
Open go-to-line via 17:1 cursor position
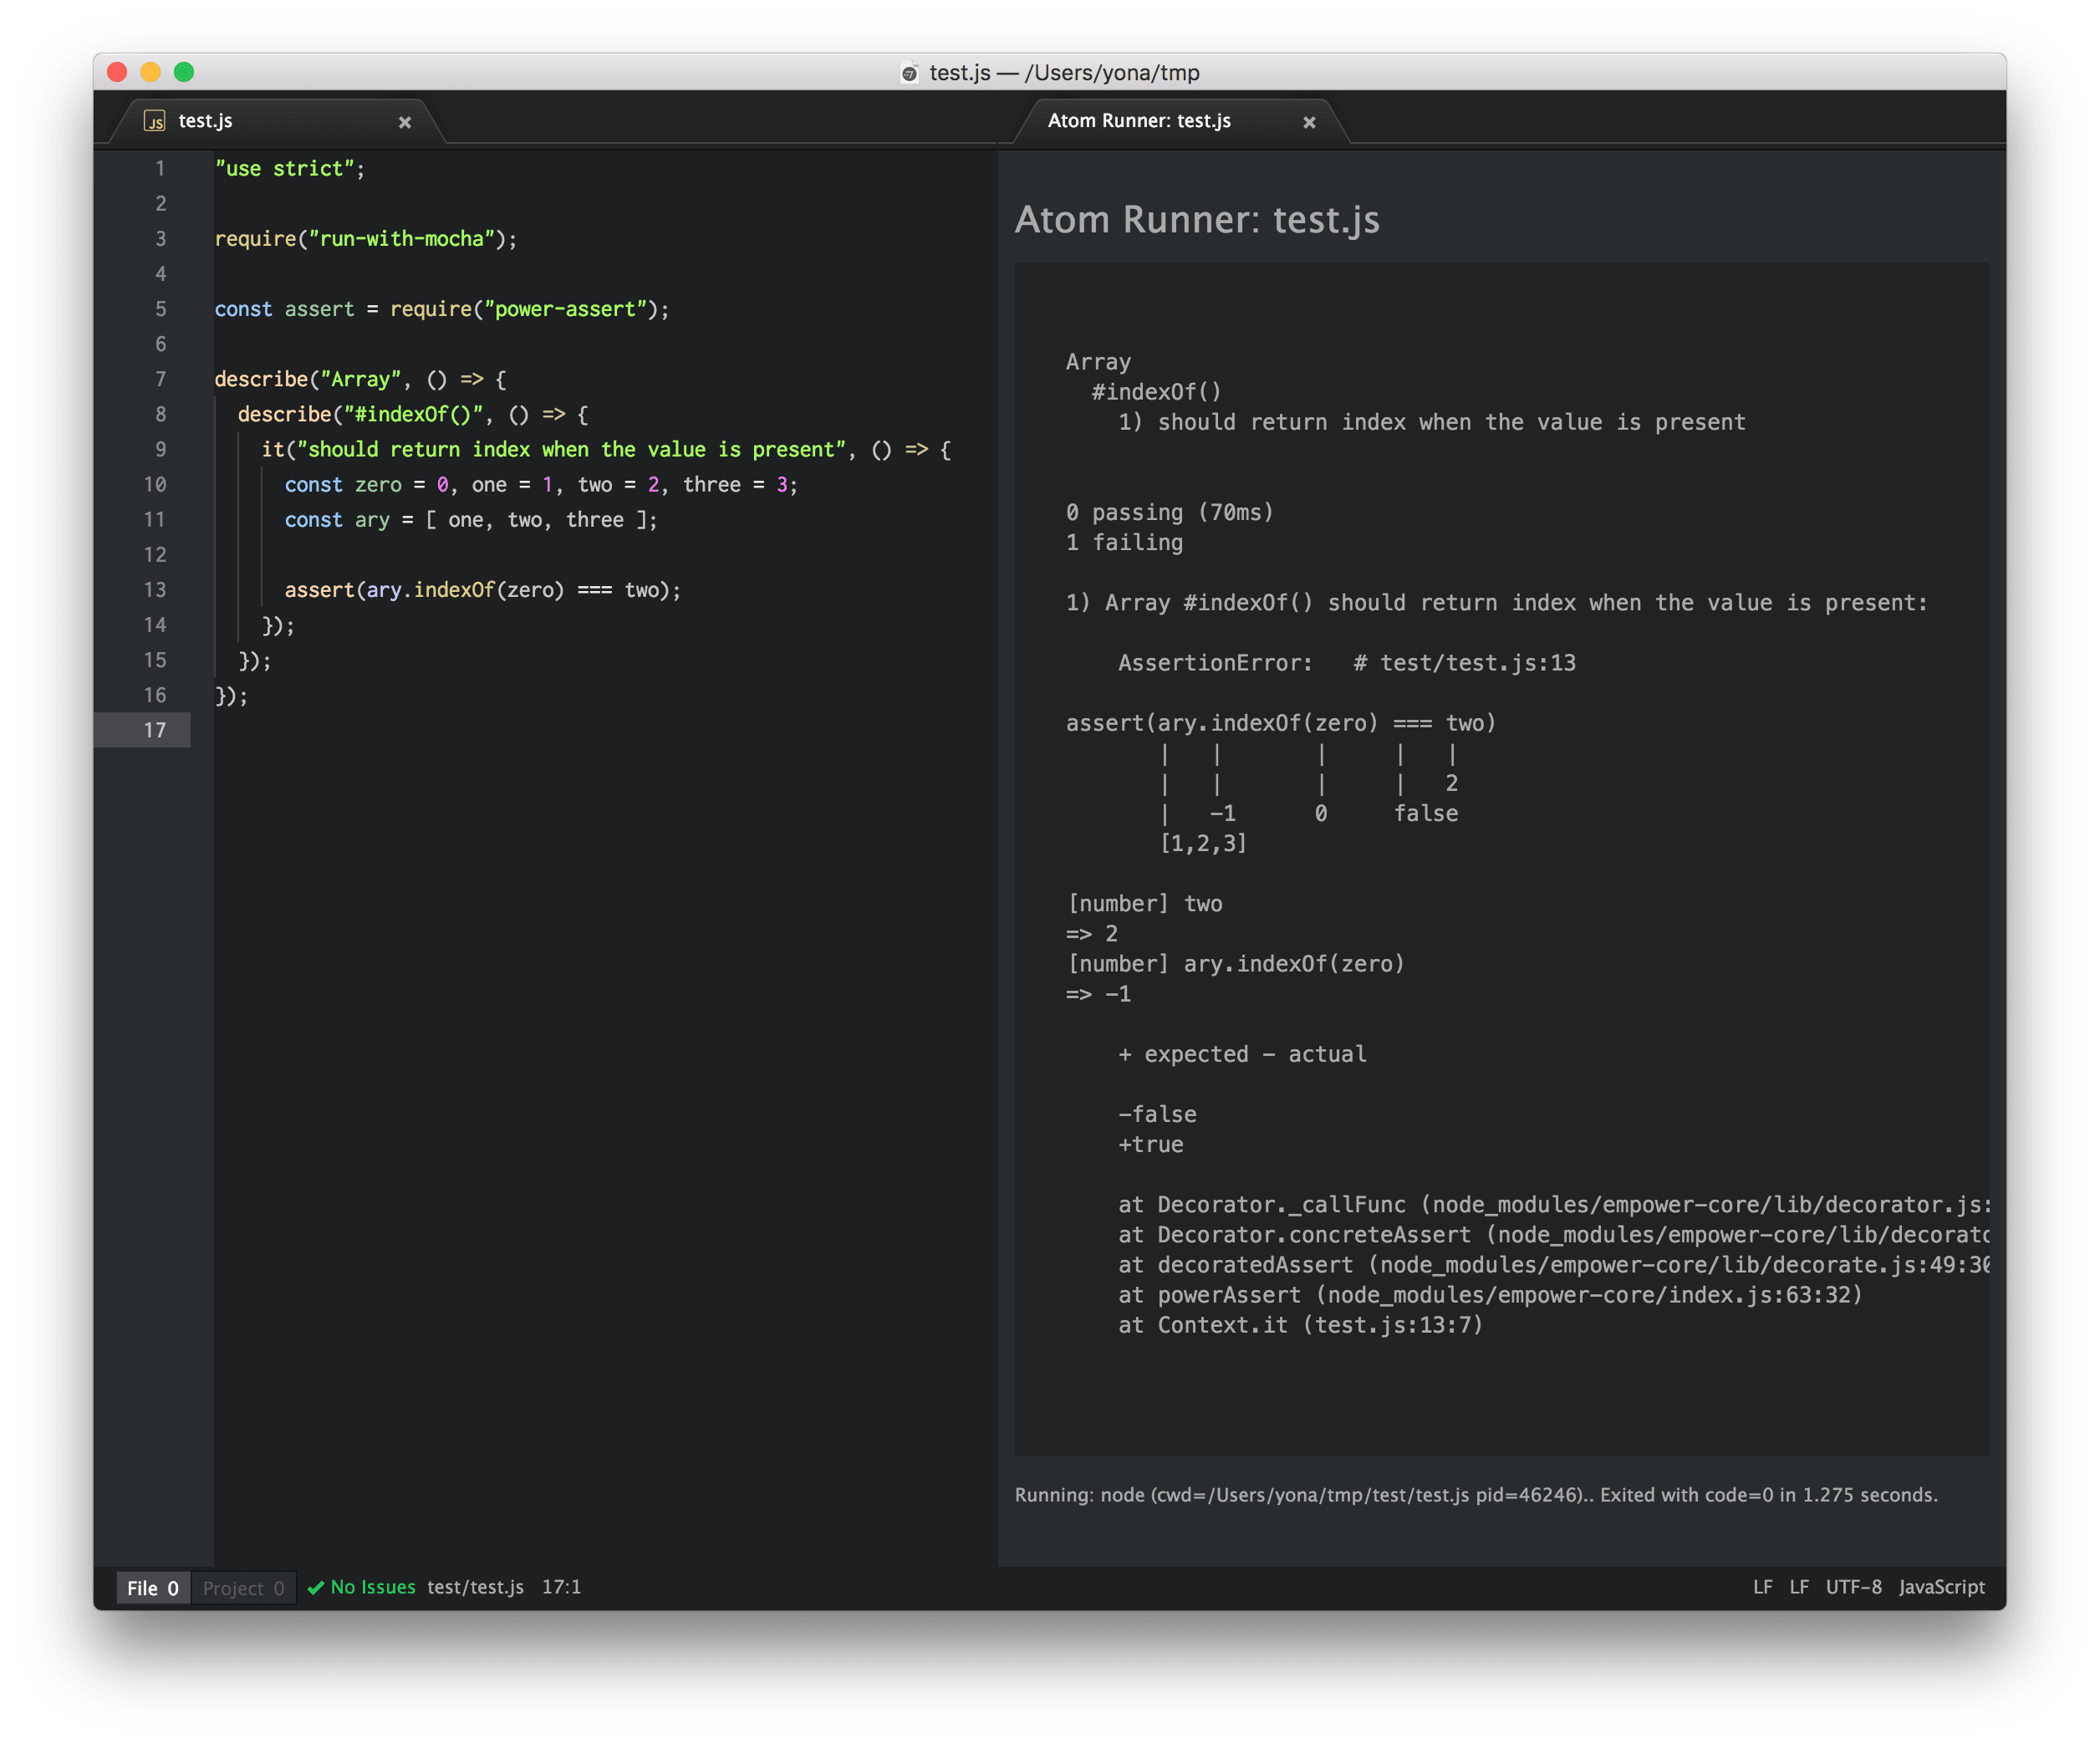pos(561,1587)
